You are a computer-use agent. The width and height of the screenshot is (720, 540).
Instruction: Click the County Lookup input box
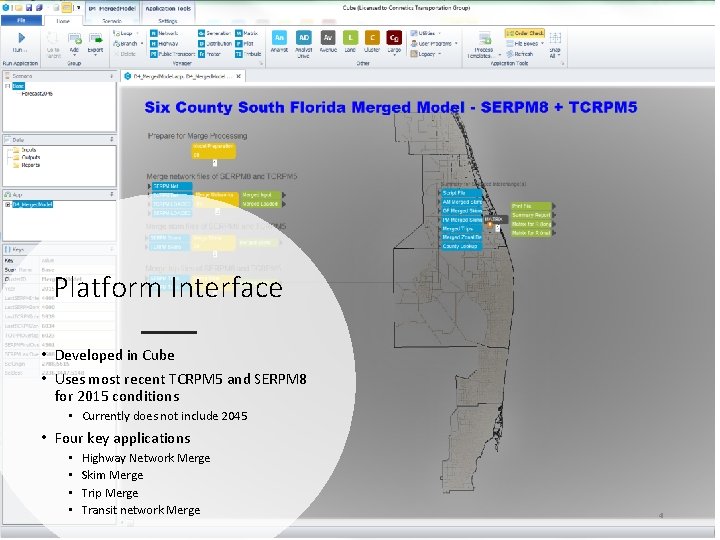pyautogui.click(x=461, y=246)
